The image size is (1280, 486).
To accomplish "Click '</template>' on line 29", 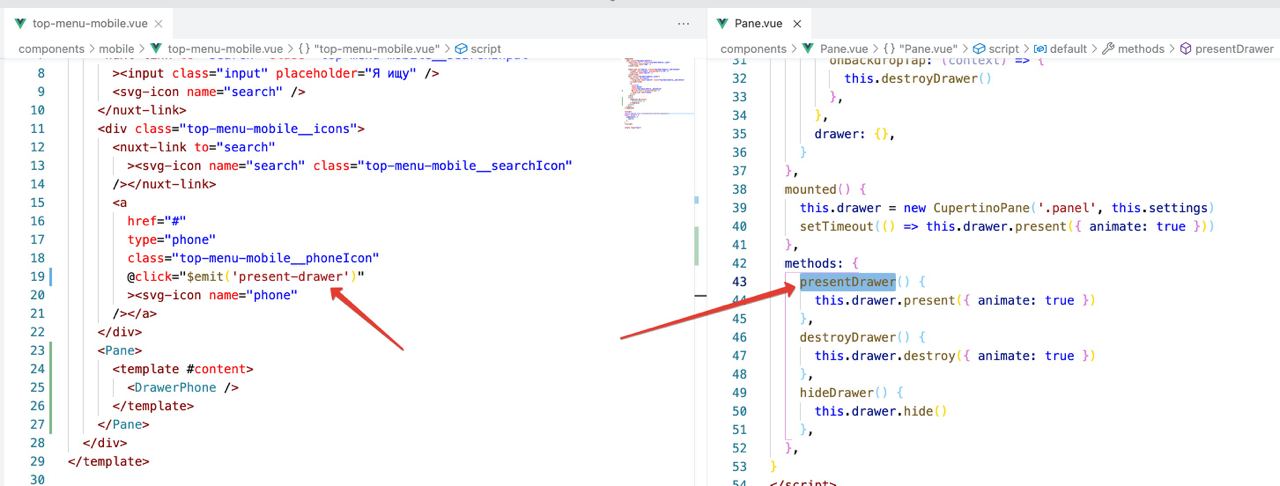I will (108, 461).
